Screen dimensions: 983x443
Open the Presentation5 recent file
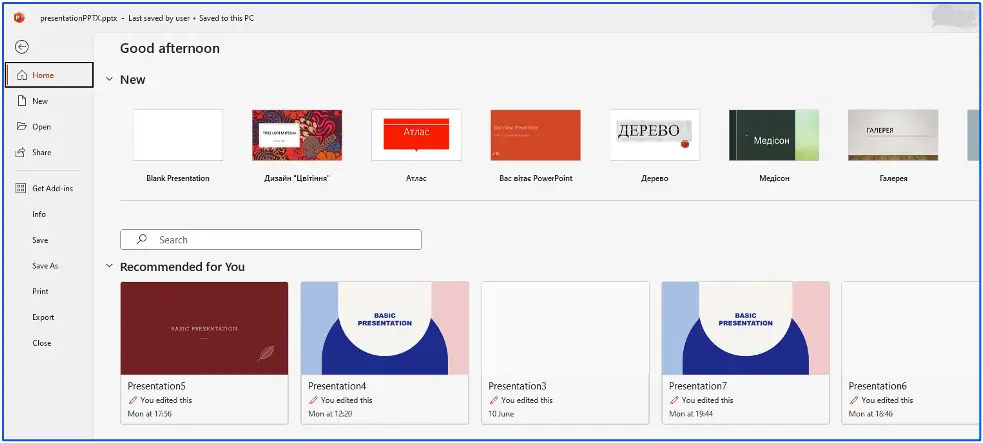click(x=204, y=328)
